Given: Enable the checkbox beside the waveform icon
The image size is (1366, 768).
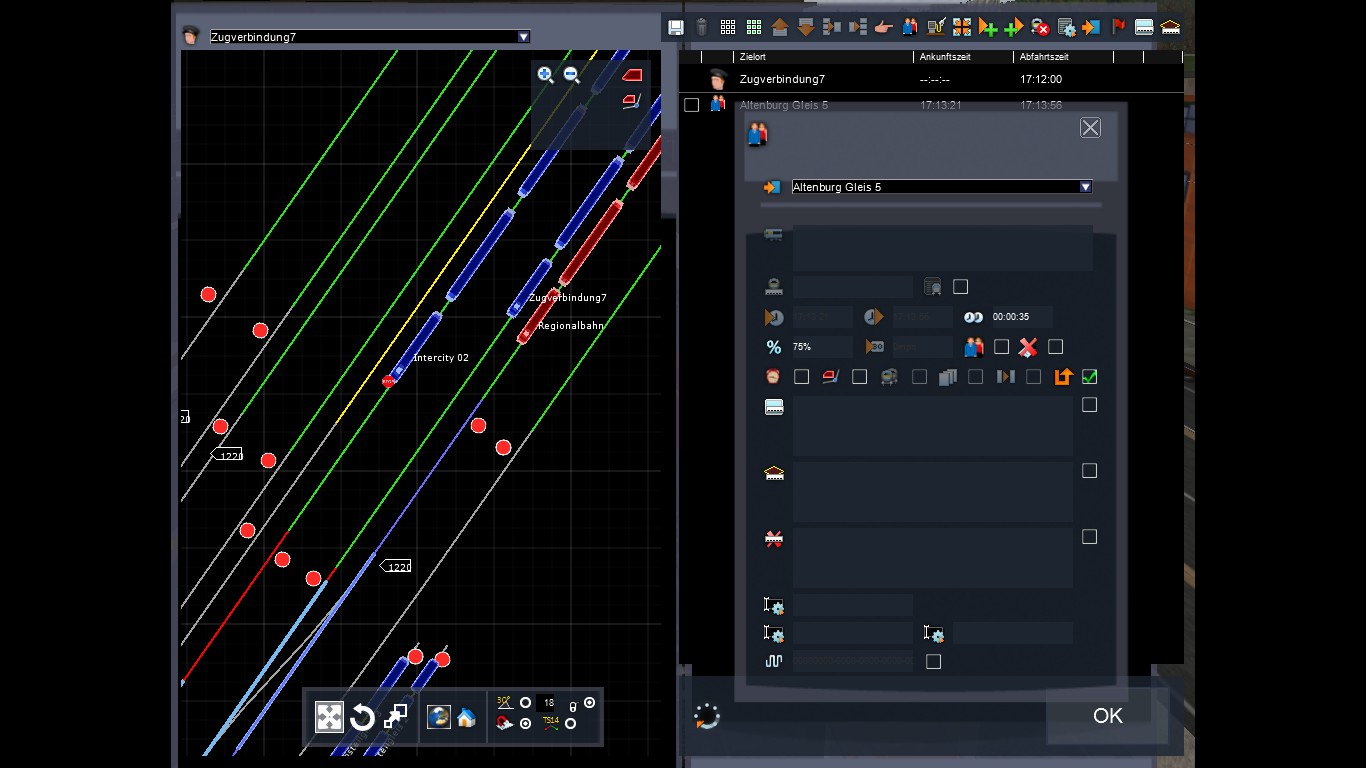Looking at the screenshot, I should tap(933, 661).
